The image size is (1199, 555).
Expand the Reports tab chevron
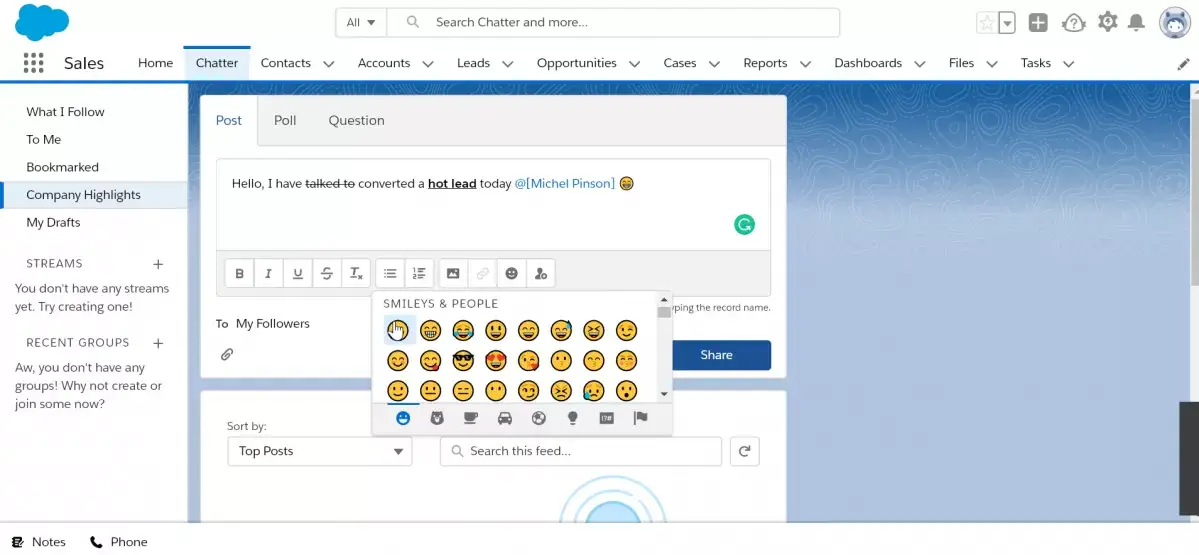tap(805, 64)
